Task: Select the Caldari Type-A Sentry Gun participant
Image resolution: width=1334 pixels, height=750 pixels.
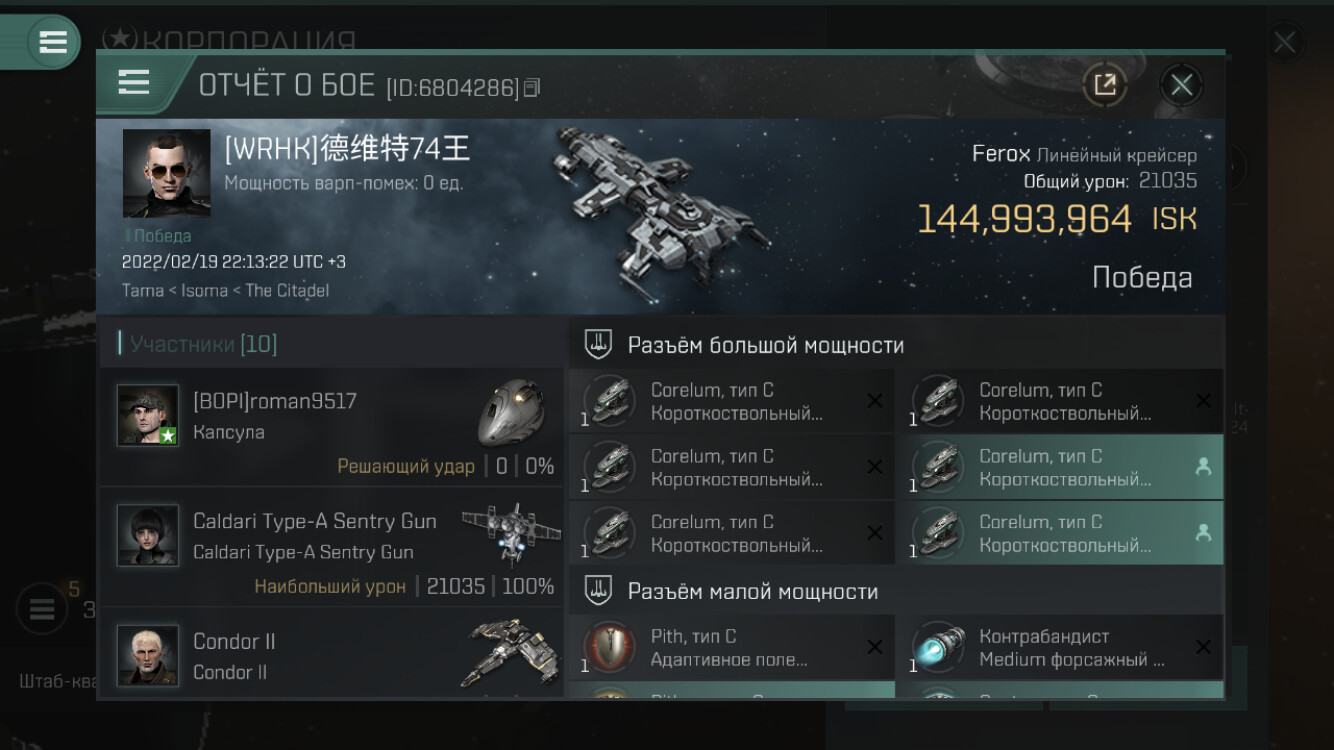Action: point(331,546)
